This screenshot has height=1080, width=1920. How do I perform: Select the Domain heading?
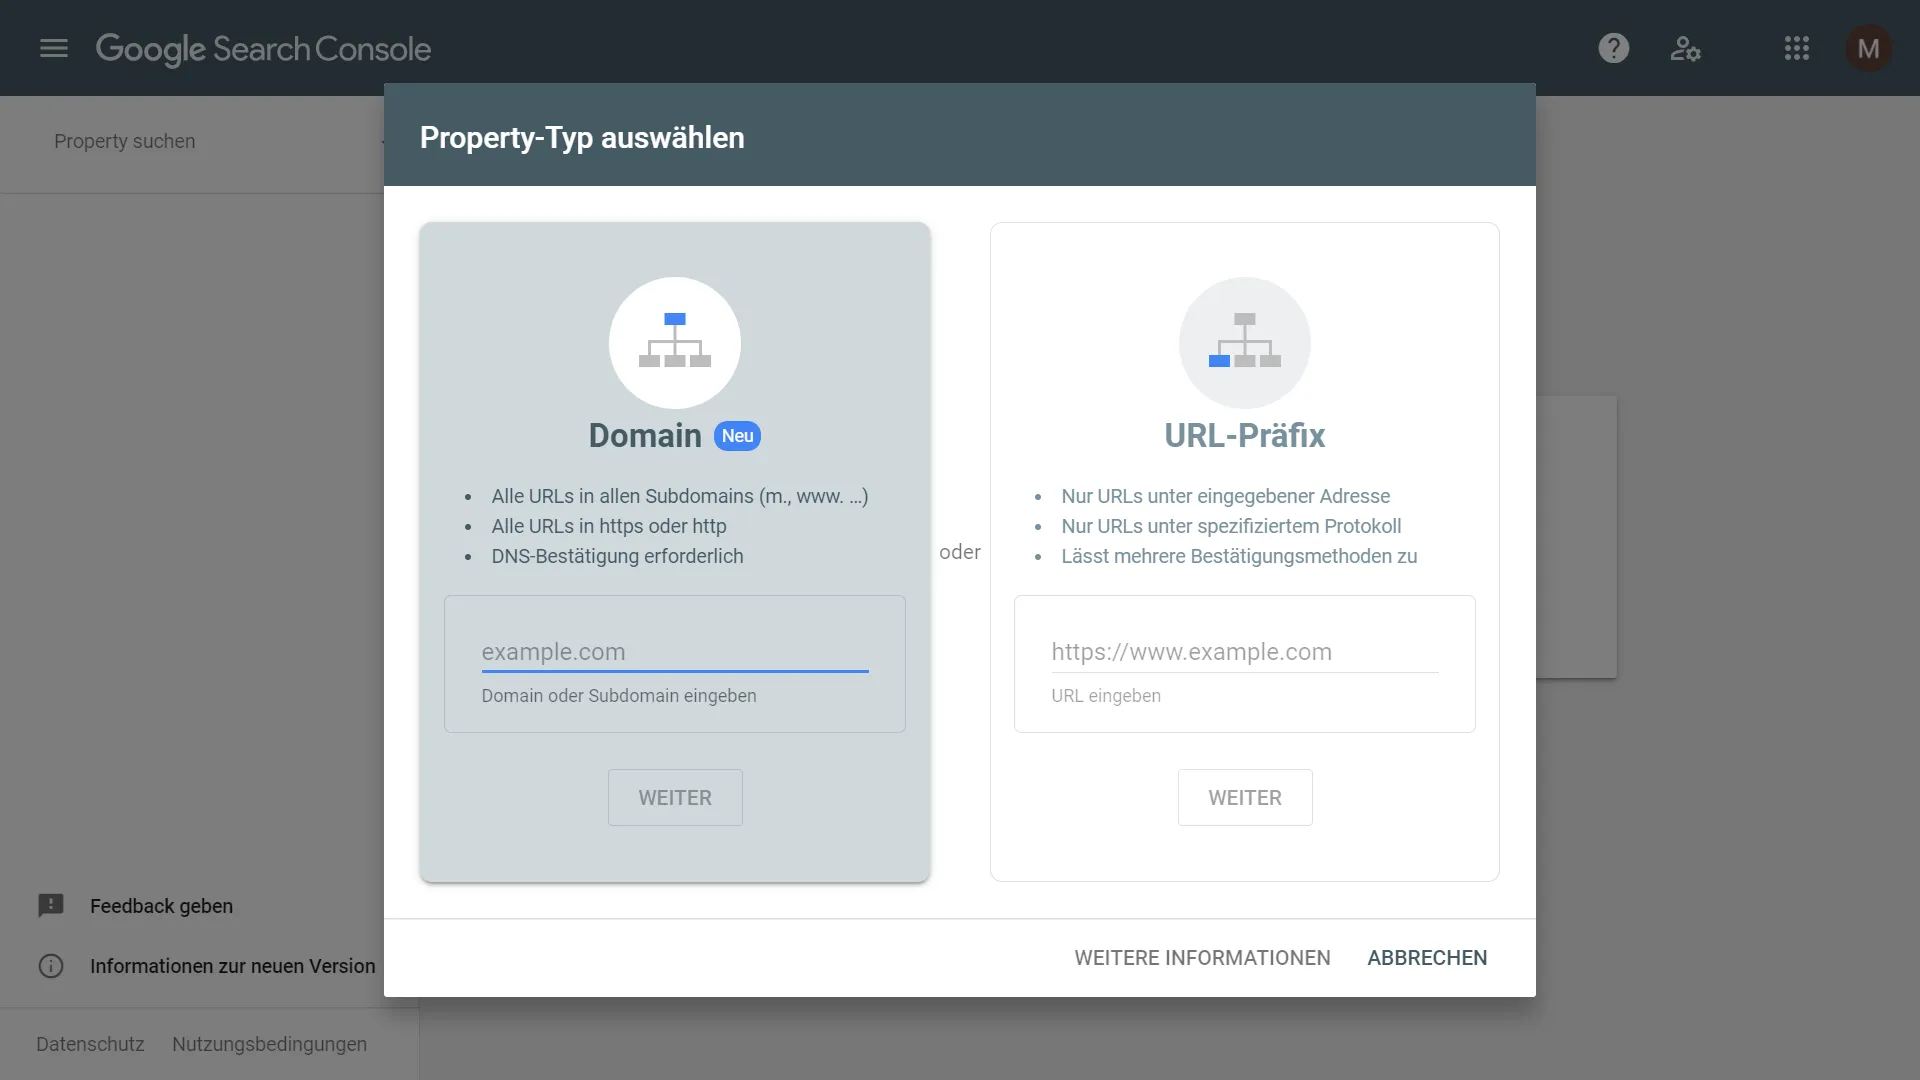point(645,436)
